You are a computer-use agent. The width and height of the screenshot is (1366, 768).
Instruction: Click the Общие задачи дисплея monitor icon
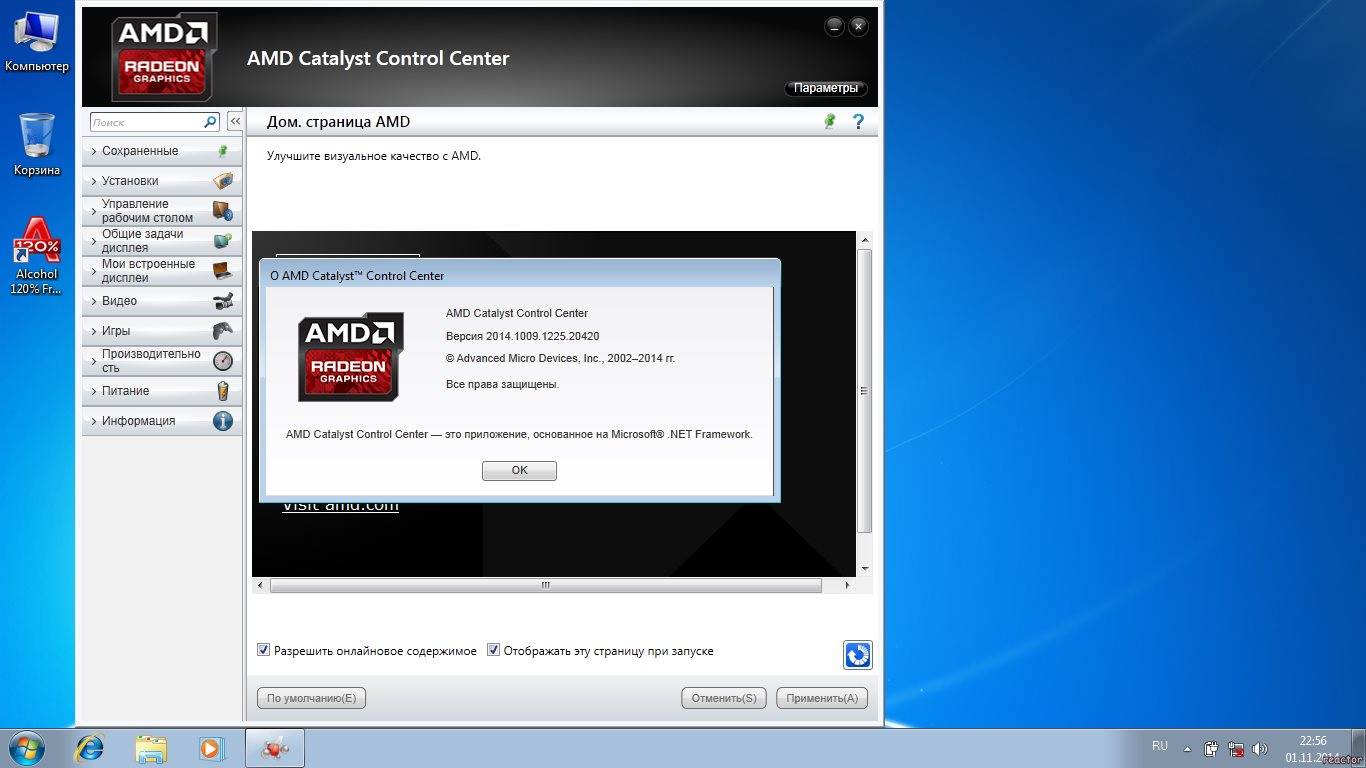[222, 241]
